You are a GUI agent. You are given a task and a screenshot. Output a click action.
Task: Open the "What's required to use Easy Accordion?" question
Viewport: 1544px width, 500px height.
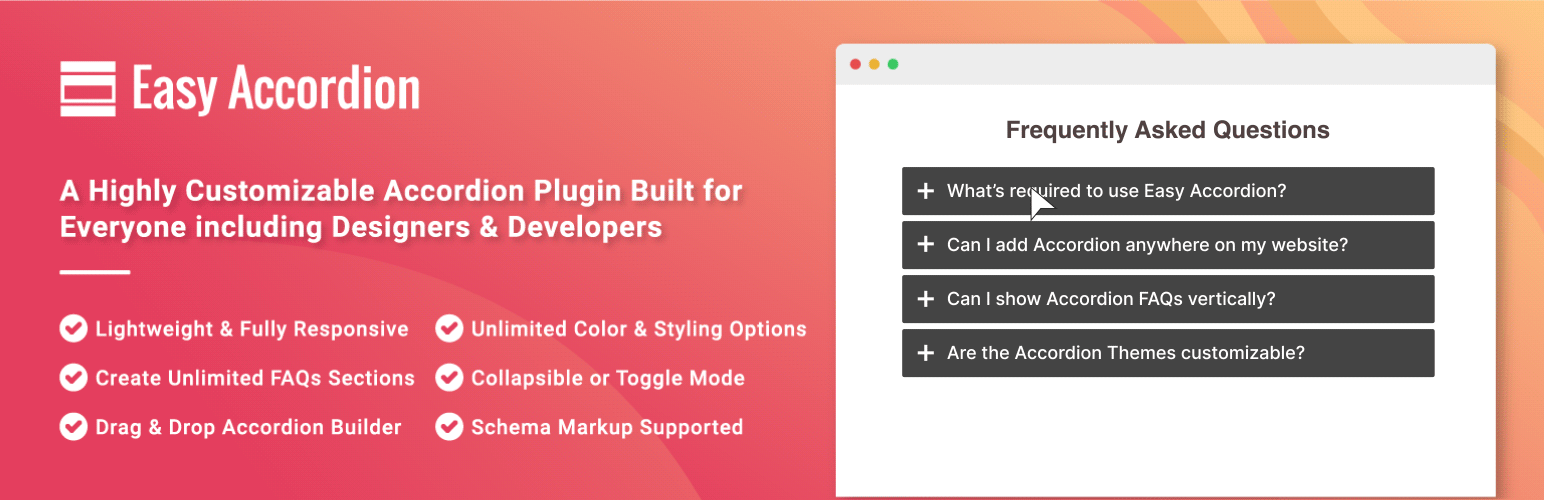tap(1168, 191)
